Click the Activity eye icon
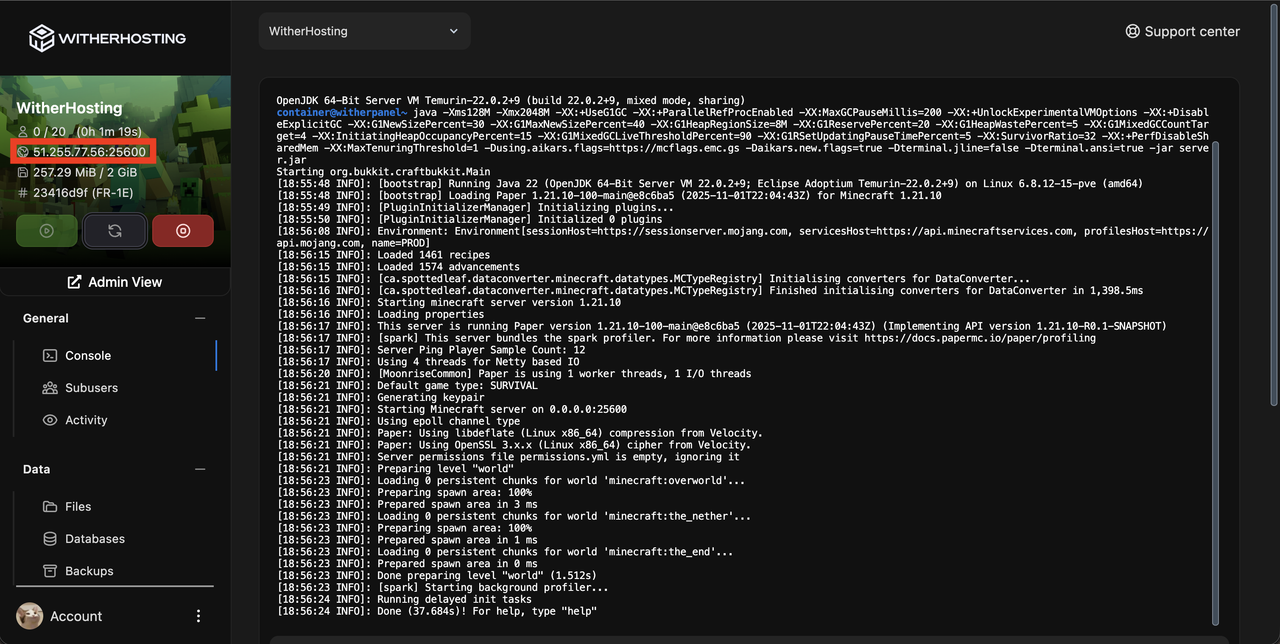 (50, 420)
